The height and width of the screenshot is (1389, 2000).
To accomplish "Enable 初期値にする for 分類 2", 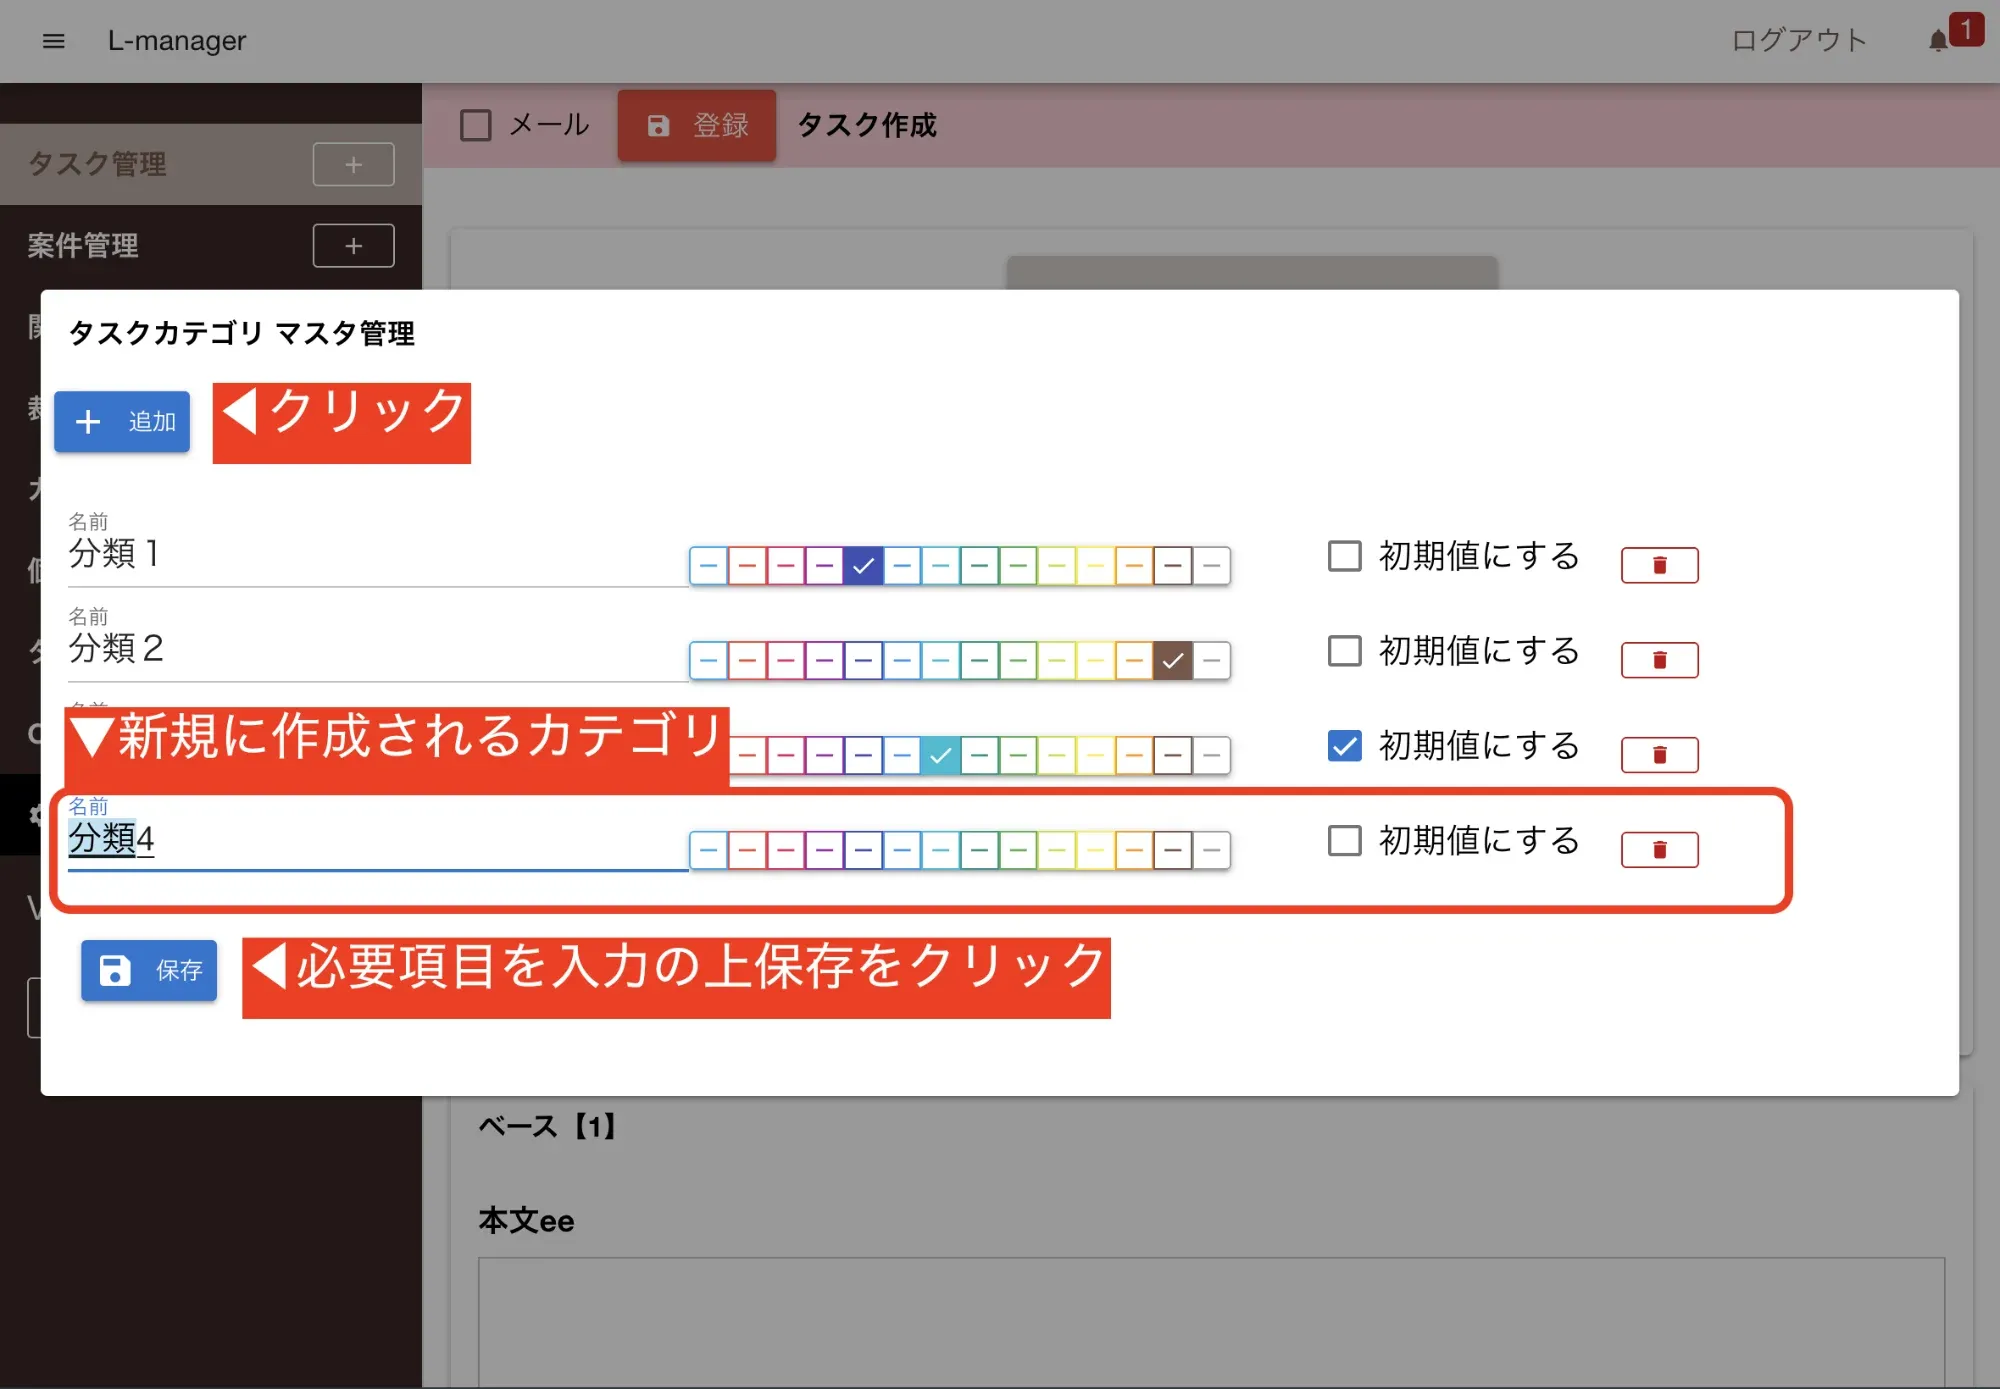I will [x=1344, y=651].
